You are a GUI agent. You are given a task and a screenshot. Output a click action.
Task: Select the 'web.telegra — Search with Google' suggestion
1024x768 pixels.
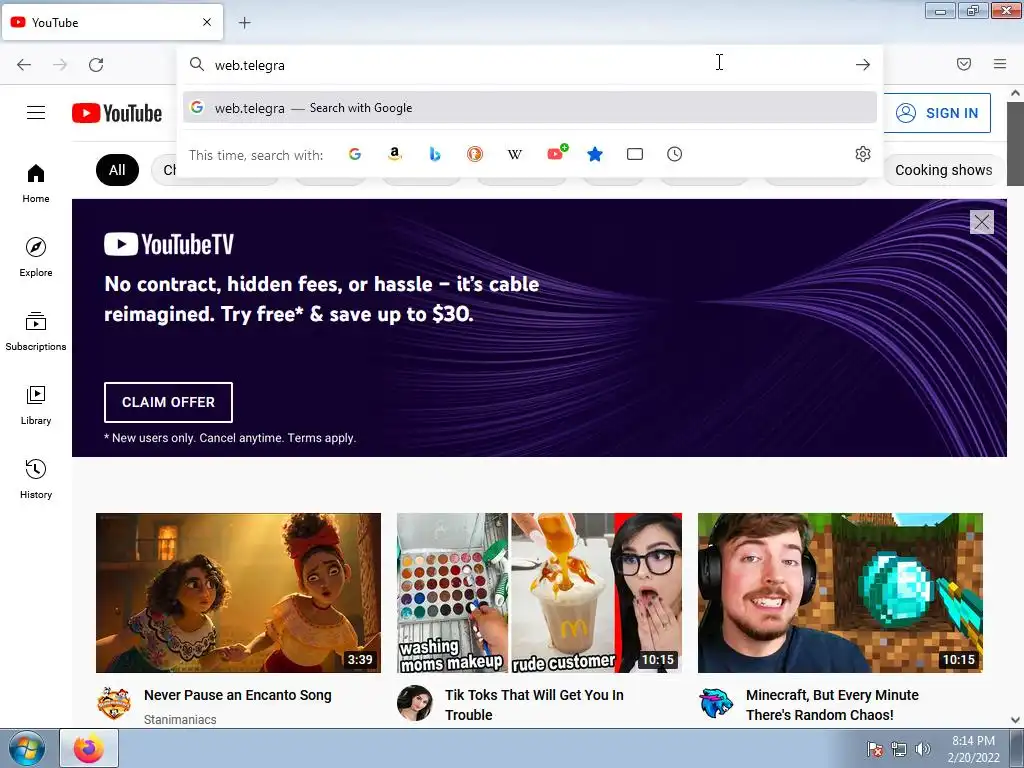(x=530, y=108)
